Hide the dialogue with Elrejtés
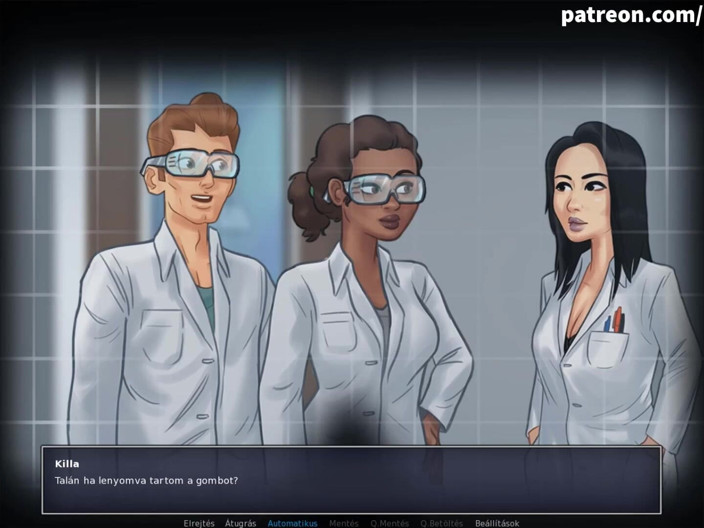The width and height of the screenshot is (704, 528). 199,523
